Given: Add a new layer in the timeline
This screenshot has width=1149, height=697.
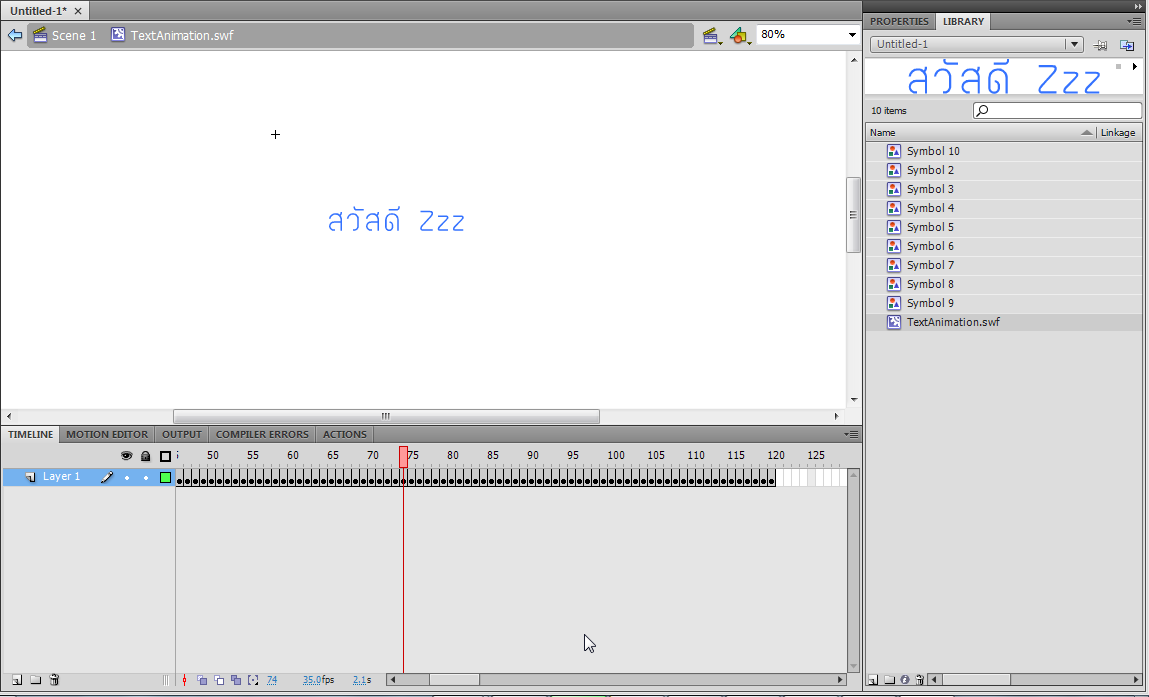Looking at the screenshot, I should [x=17, y=680].
